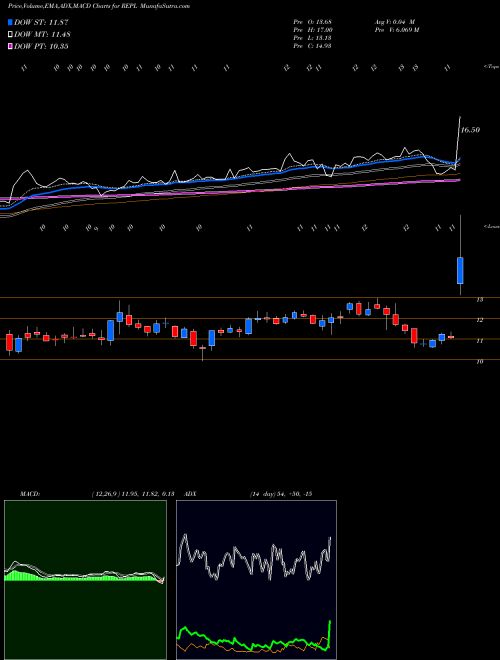Click the MACD (12,26,9) values text

coord(132,494)
